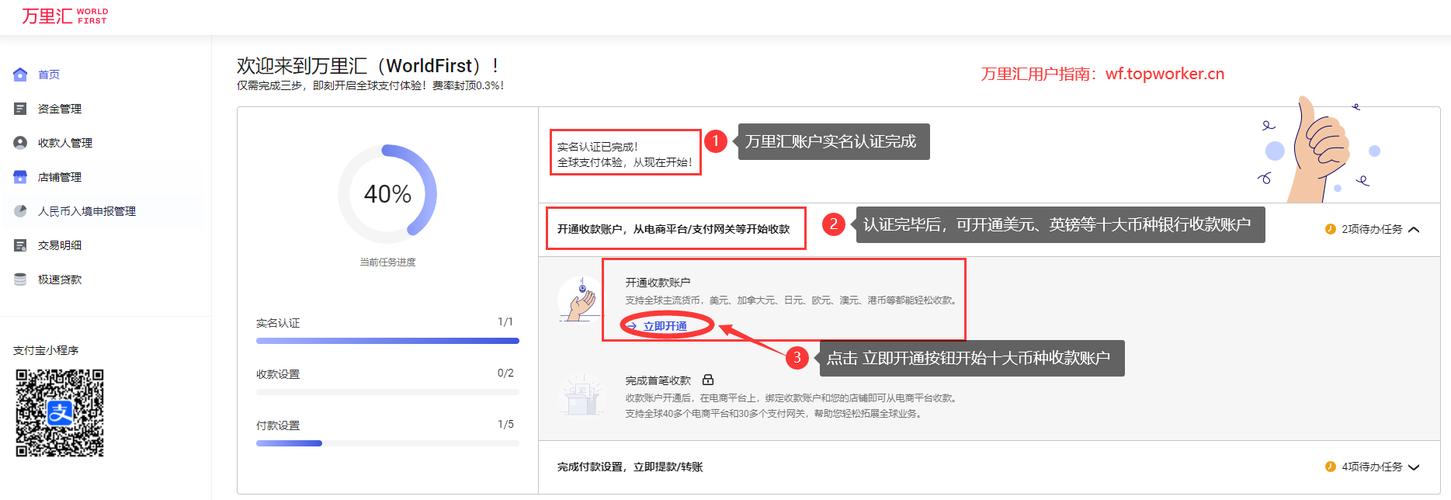Open 交易明细 in the sidebar
Image resolution: width=1451 pixels, height=500 pixels.
pyautogui.click(x=60, y=245)
